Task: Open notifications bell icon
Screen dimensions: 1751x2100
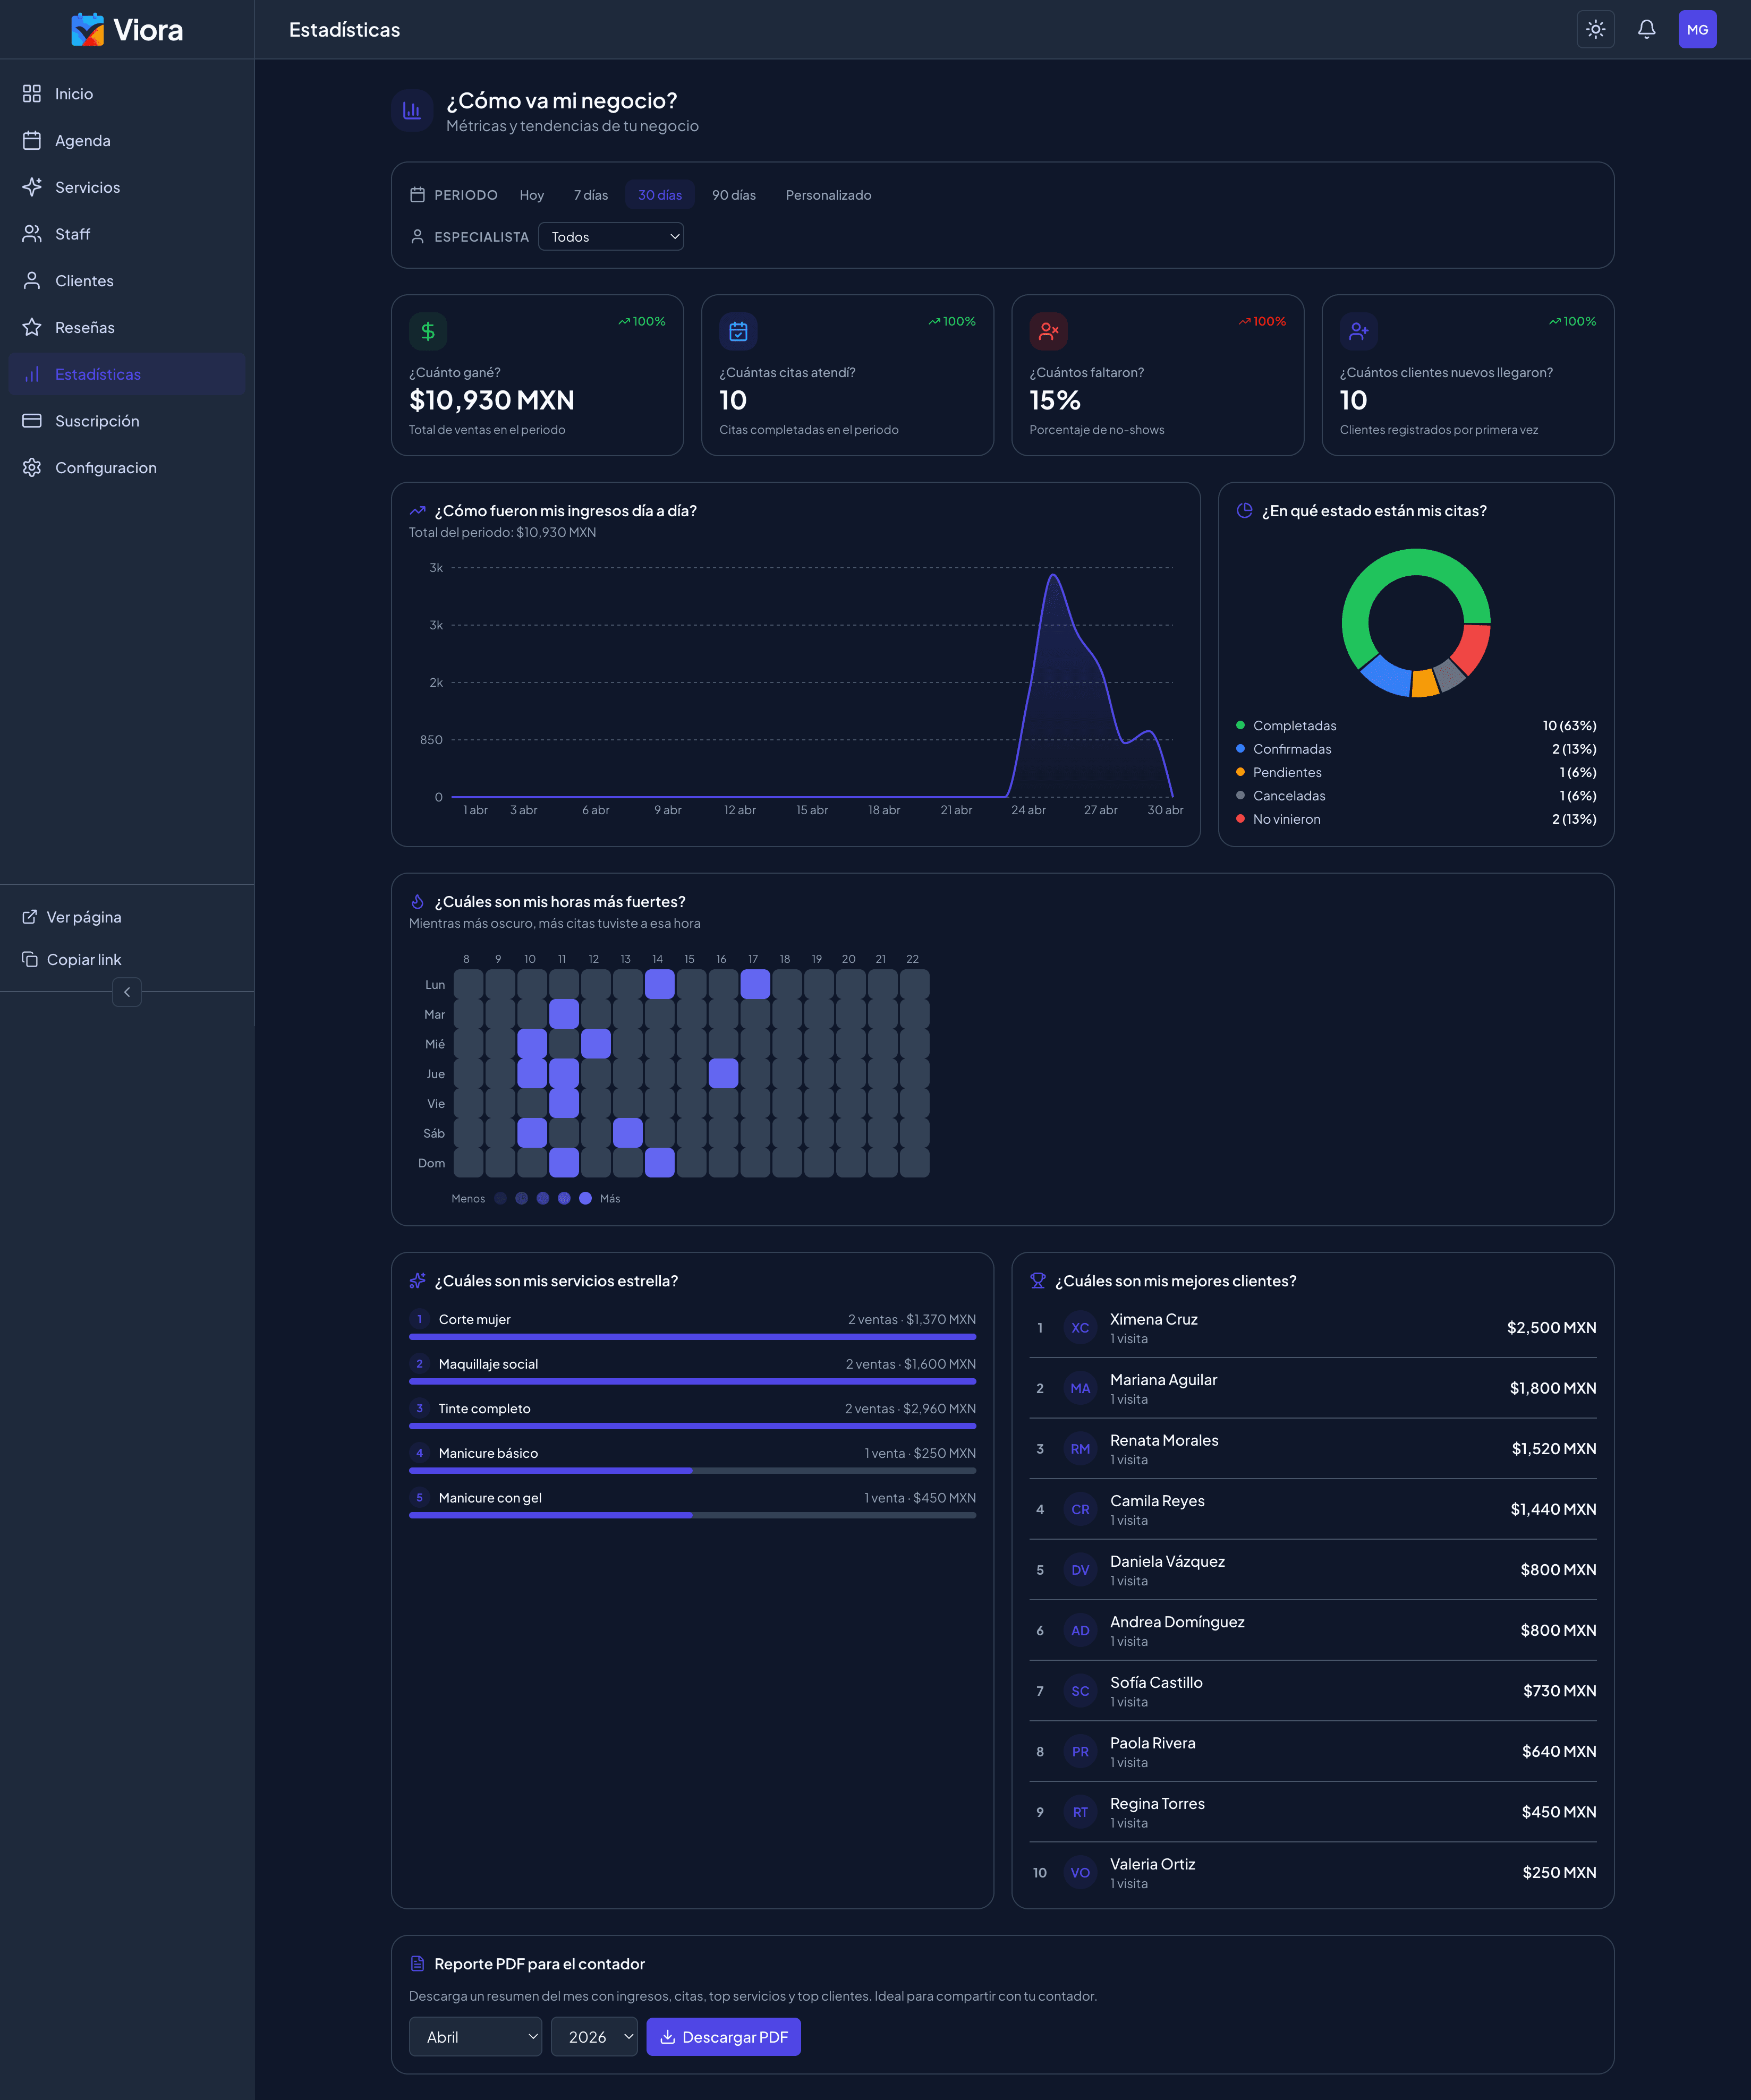Action: pyautogui.click(x=1646, y=29)
